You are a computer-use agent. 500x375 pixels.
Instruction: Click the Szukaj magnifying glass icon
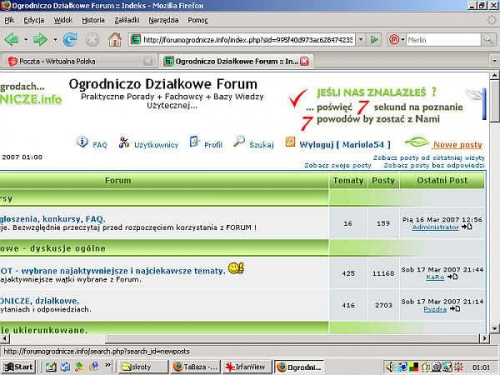coord(239,141)
